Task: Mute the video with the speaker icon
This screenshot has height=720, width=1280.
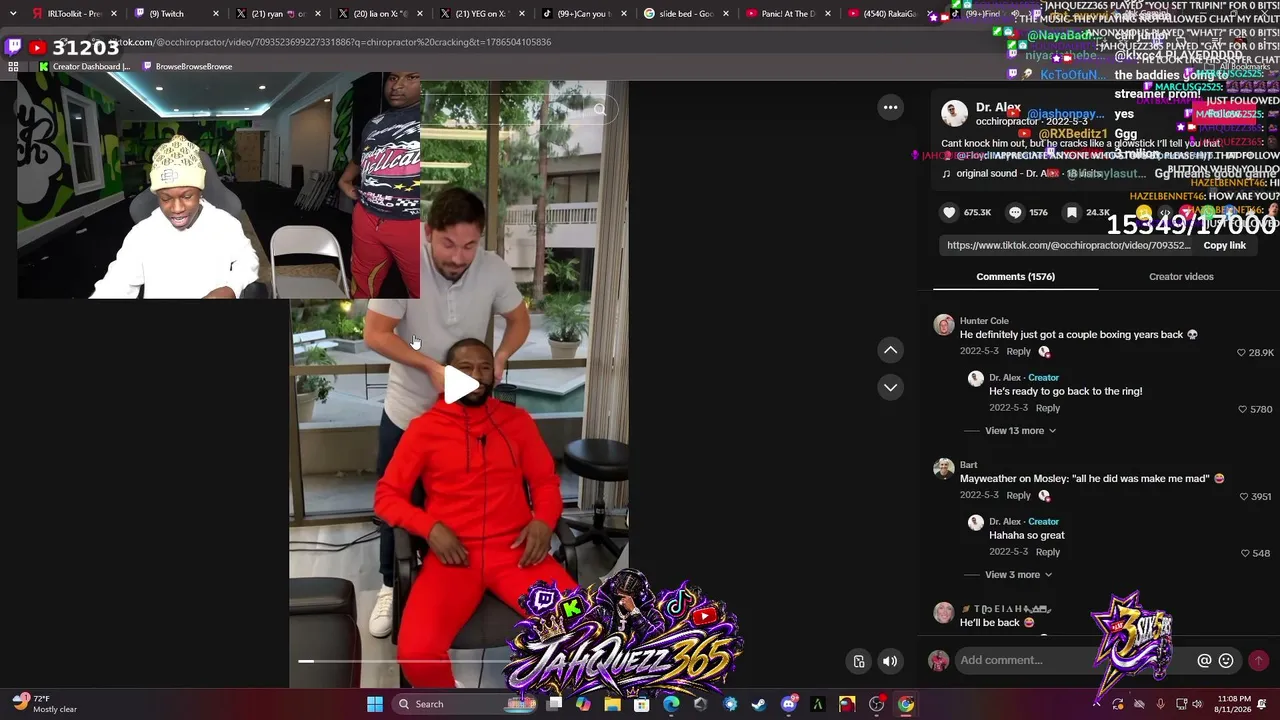Action: point(890,661)
